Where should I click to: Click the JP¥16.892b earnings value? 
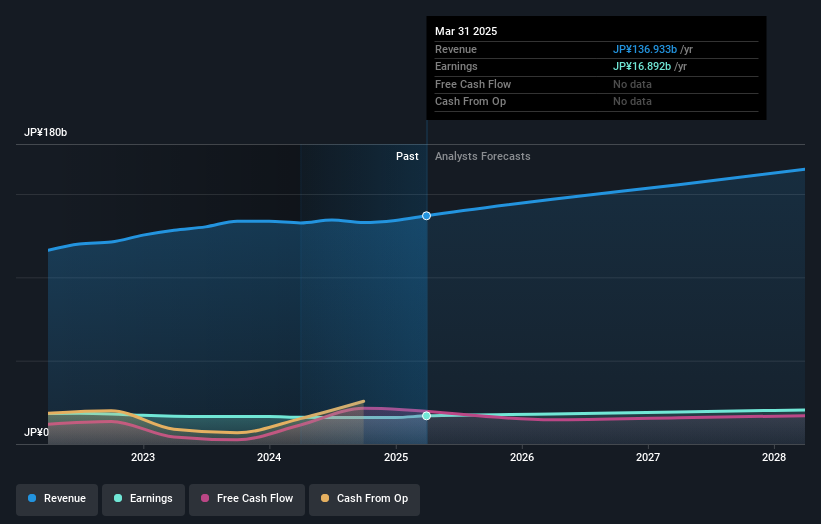tap(642, 66)
